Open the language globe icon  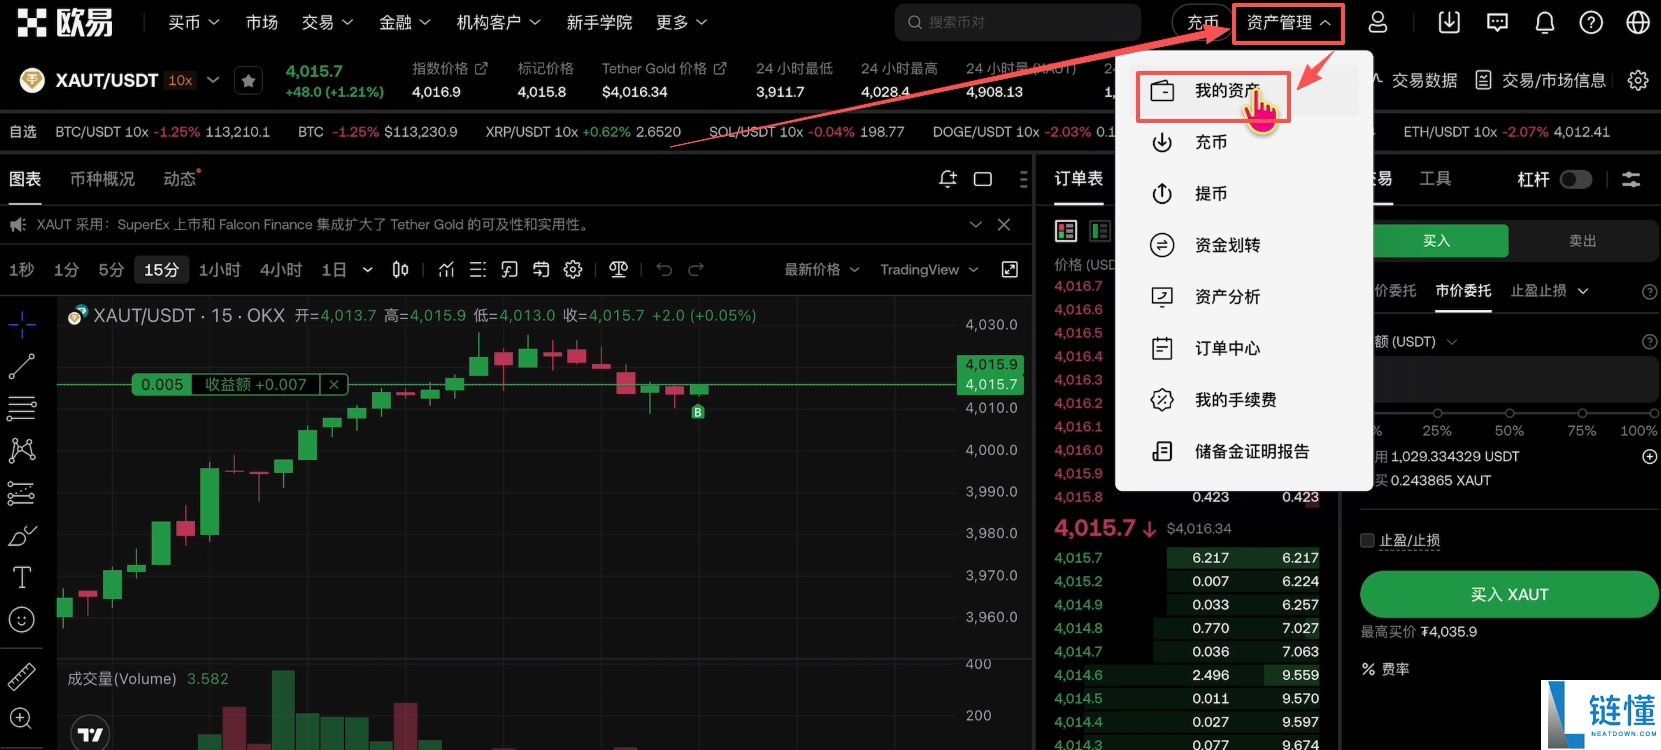pyautogui.click(x=1638, y=22)
